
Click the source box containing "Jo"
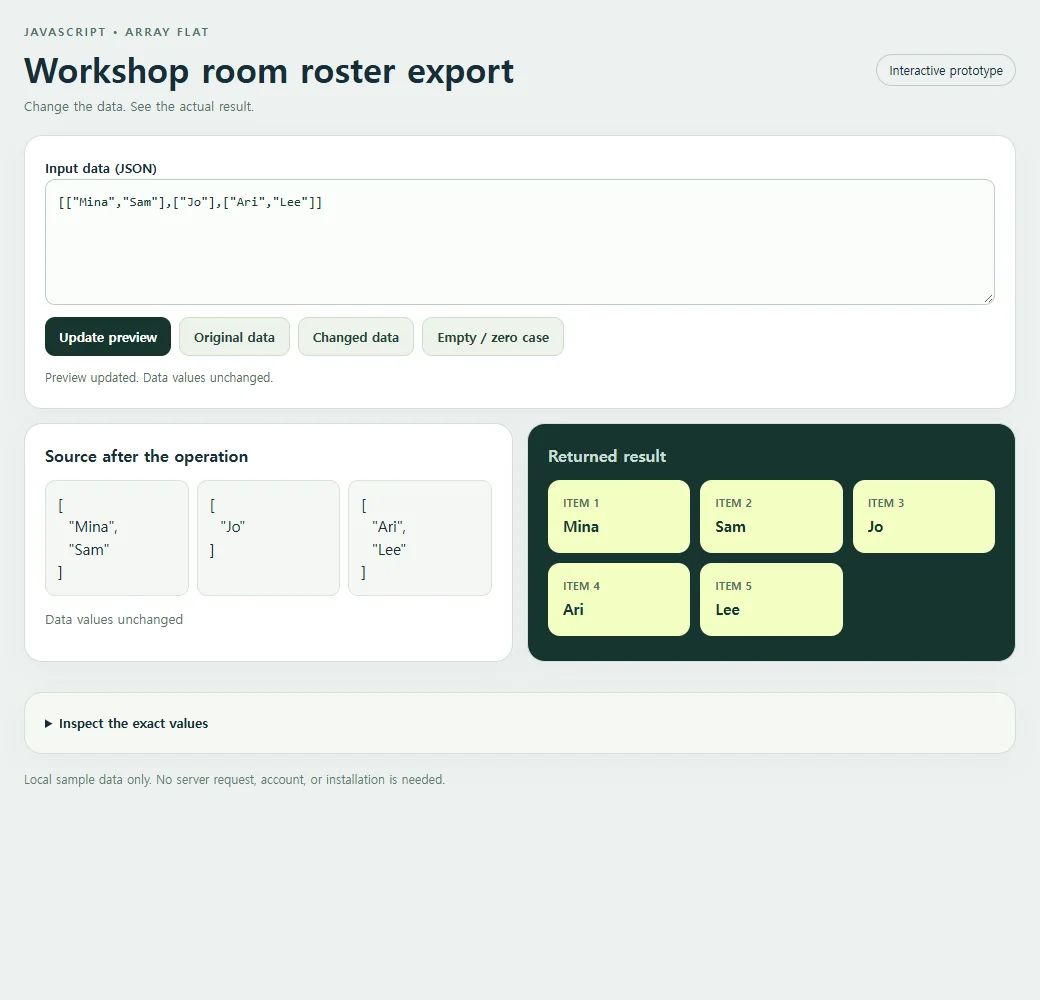tap(268, 538)
